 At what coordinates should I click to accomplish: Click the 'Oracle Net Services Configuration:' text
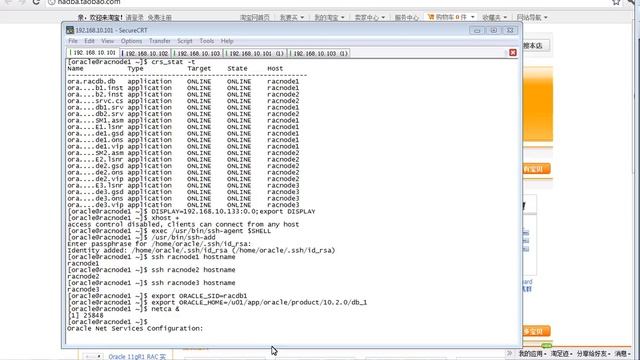pyautogui.click(x=135, y=328)
